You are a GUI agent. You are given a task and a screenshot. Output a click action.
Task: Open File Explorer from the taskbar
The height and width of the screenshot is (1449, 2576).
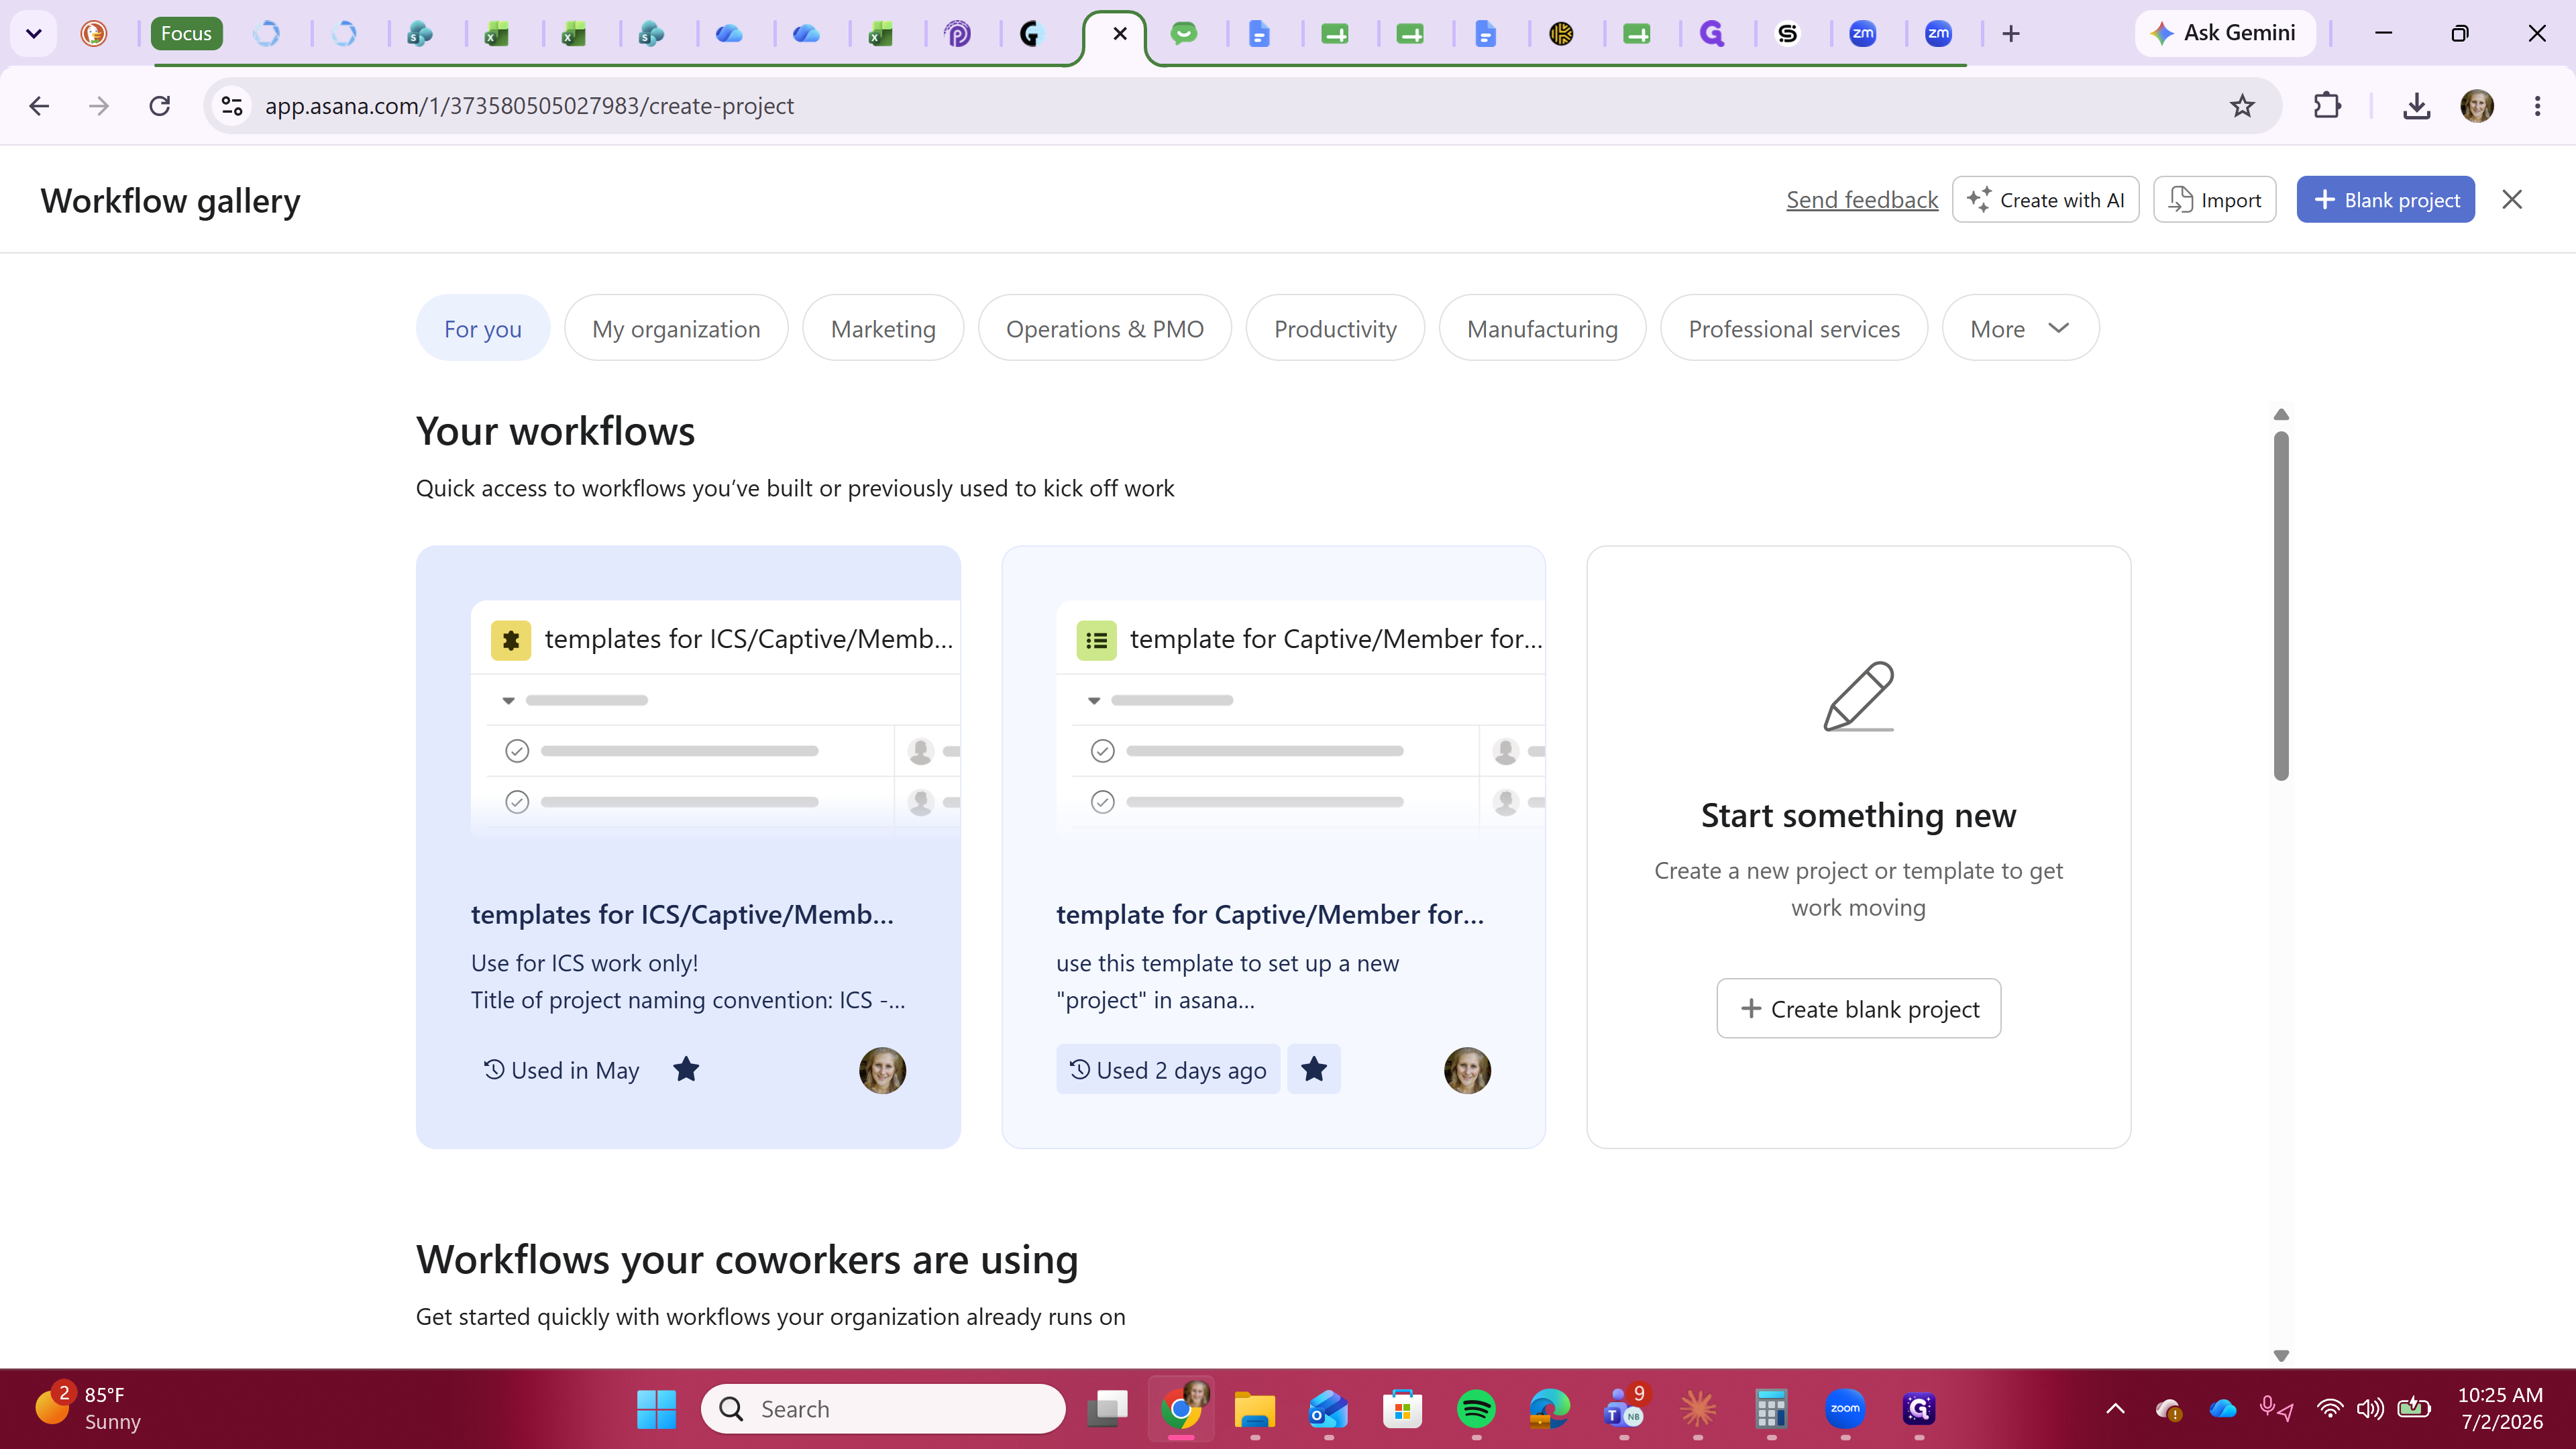[x=1255, y=1409]
